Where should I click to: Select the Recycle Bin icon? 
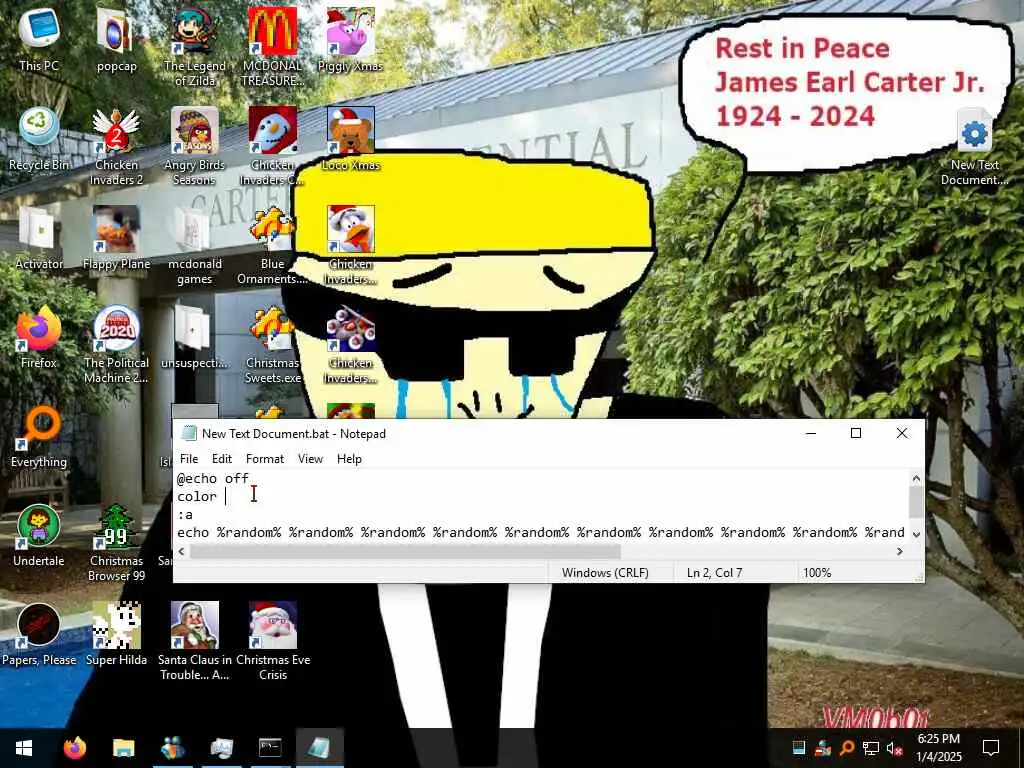39,138
